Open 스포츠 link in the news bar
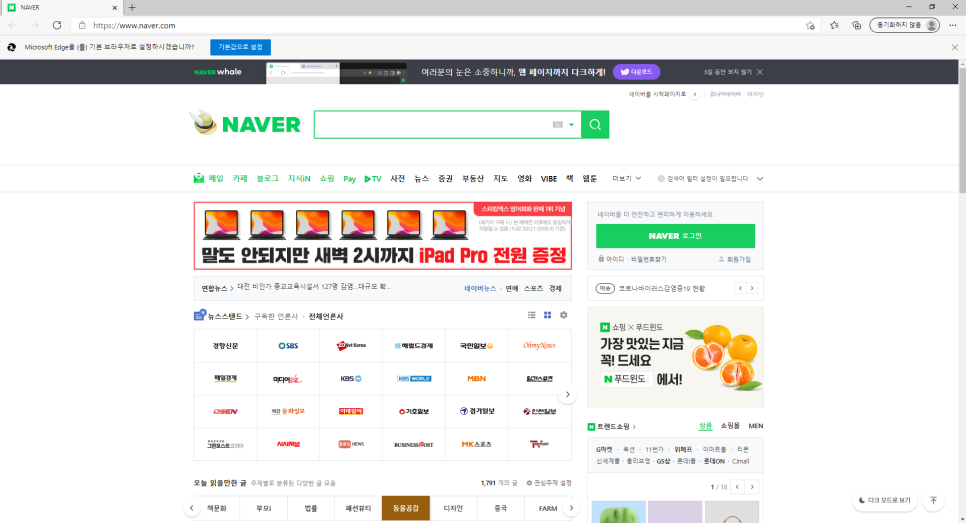The width and height of the screenshot is (966, 523). pos(534,288)
